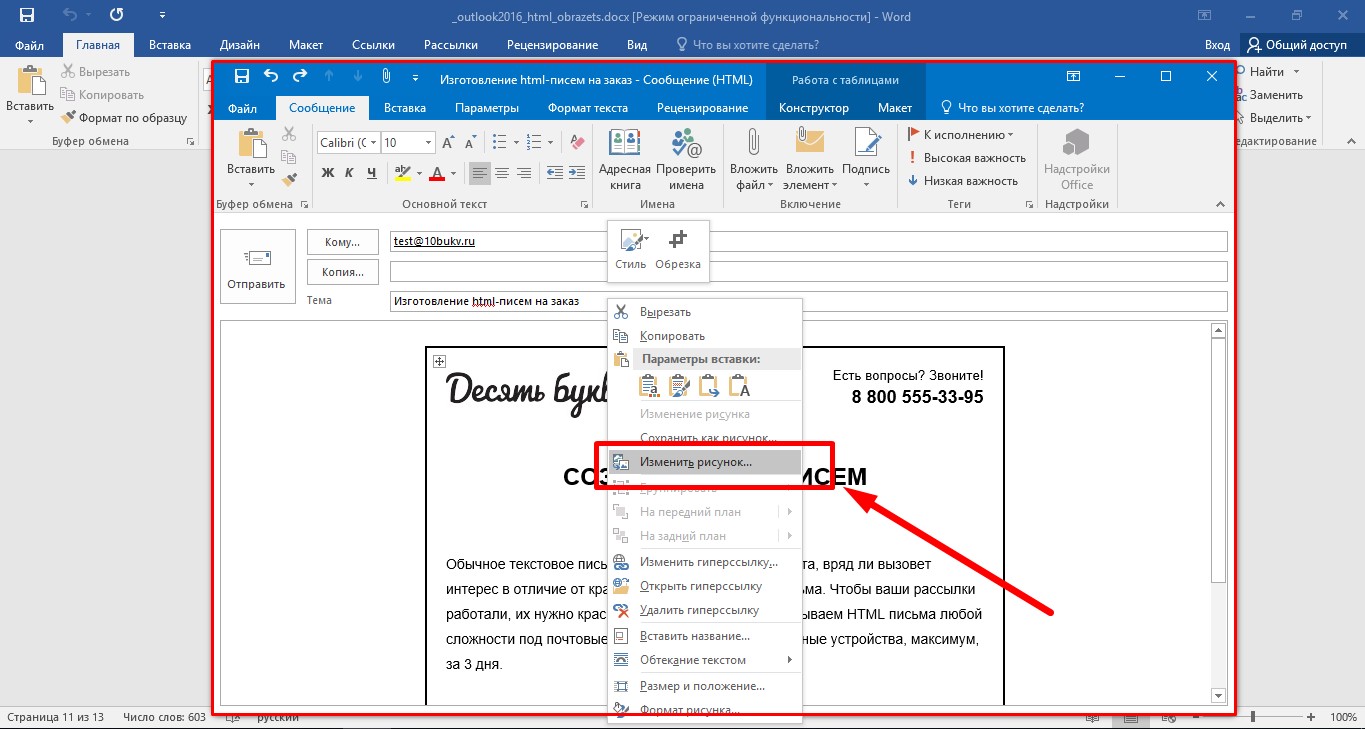Screen dimensions: 1365x729
Task: Open bulleted list style dropdown arrow
Action: [x=515, y=142]
